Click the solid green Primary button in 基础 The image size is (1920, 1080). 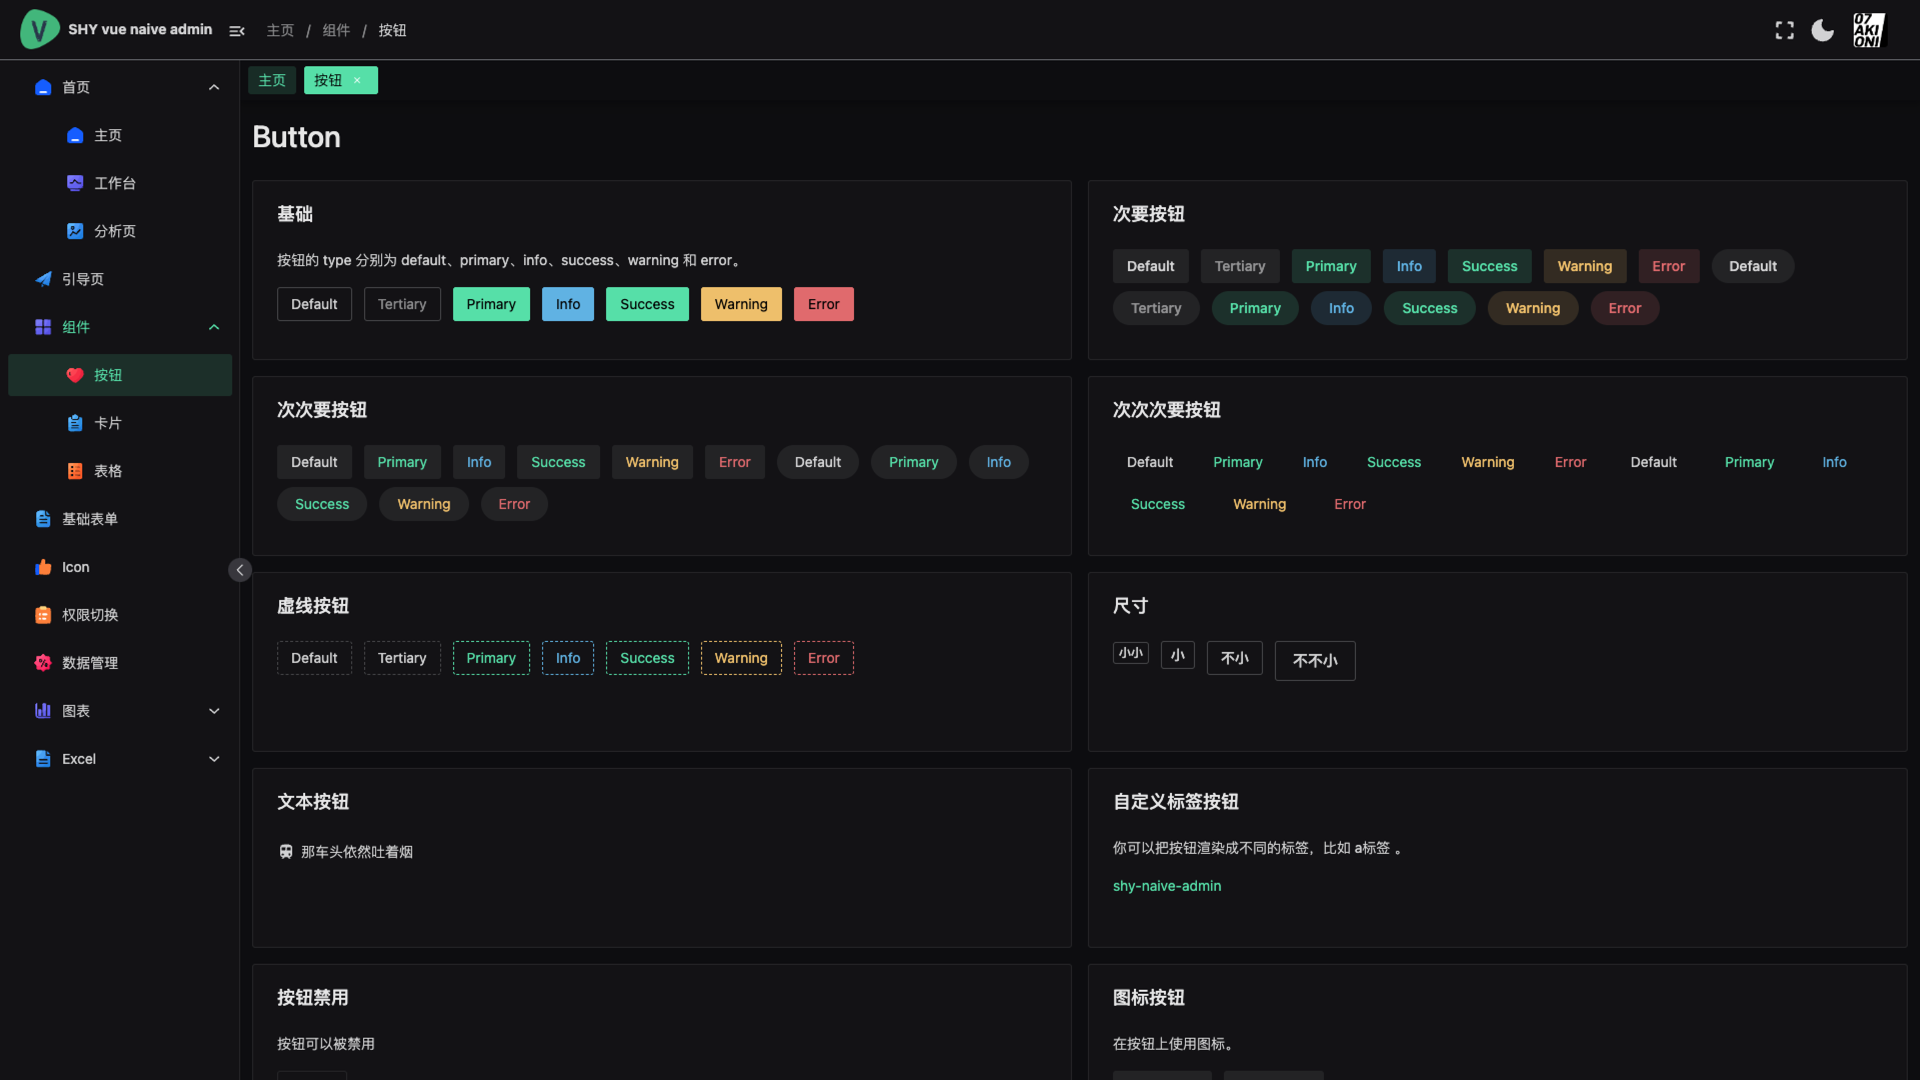[x=491, y=304]
